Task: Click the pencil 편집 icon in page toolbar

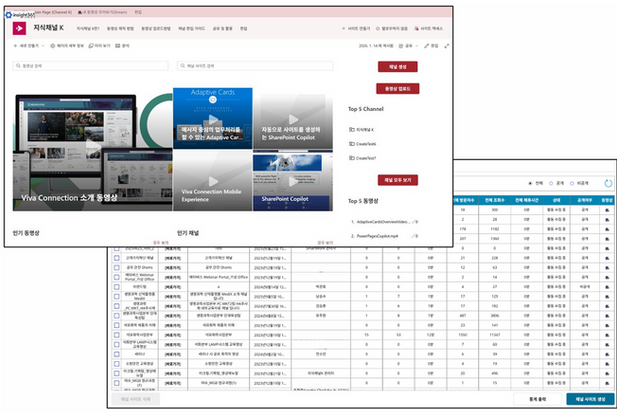Action: click(x=431, y=46)
